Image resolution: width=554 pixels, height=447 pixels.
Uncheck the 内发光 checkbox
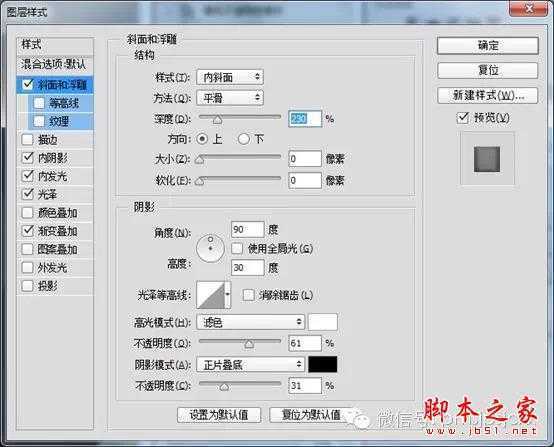28,176
